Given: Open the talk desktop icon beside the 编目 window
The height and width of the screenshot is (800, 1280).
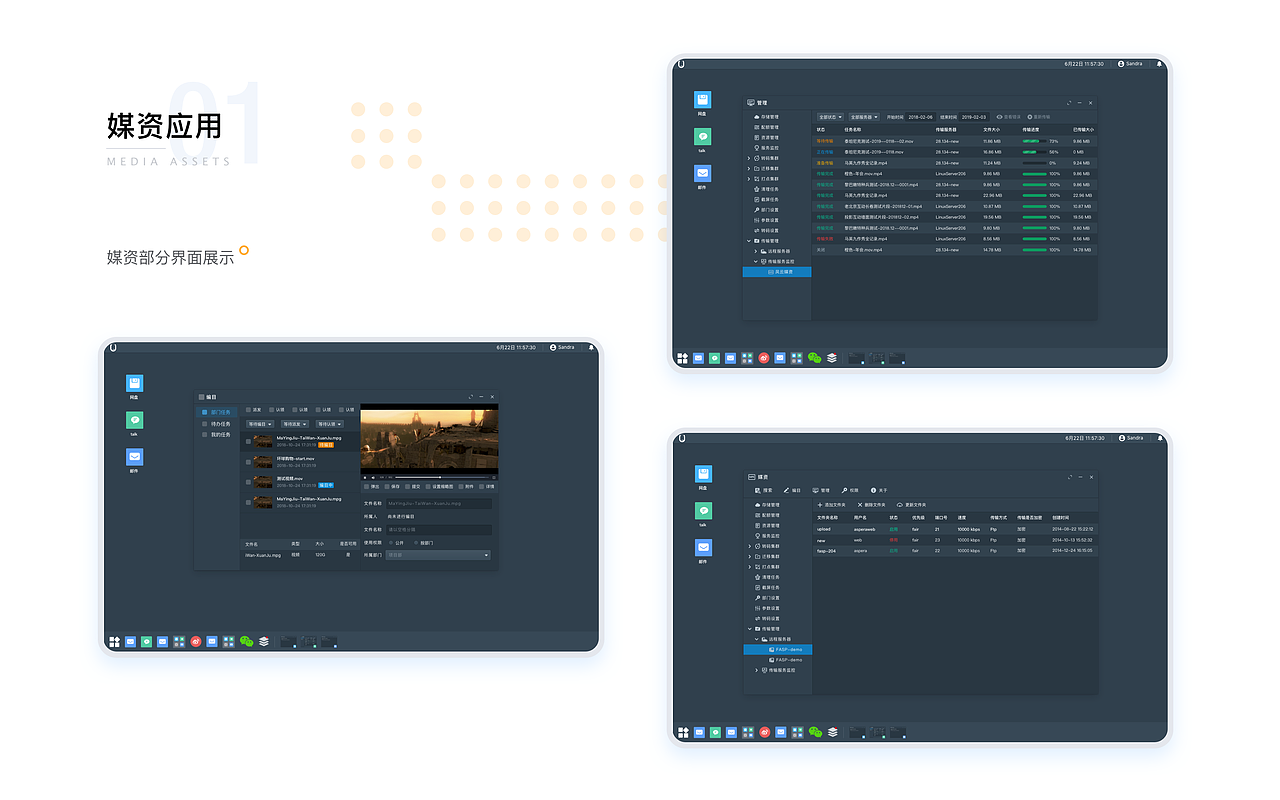Looking at the screenshot, I should pos(134,421).
